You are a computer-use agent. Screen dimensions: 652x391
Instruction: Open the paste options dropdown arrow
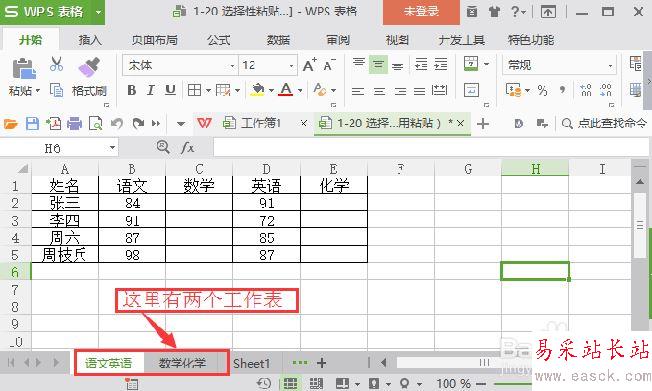(38, 91)
